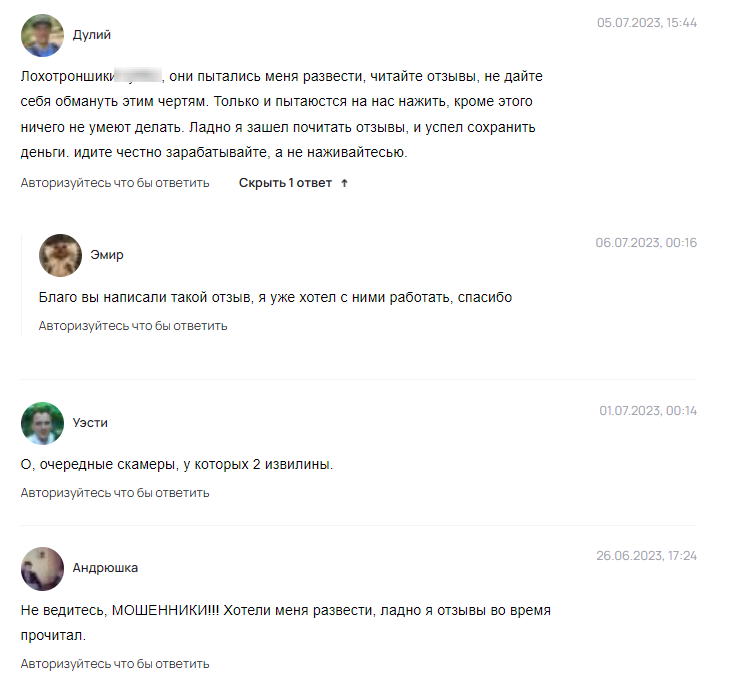The width and height of the screenshot is (730, 692).
Task: Click the up arrow next to 'Скрыть 1 ответ'
Action: [345, 183]
